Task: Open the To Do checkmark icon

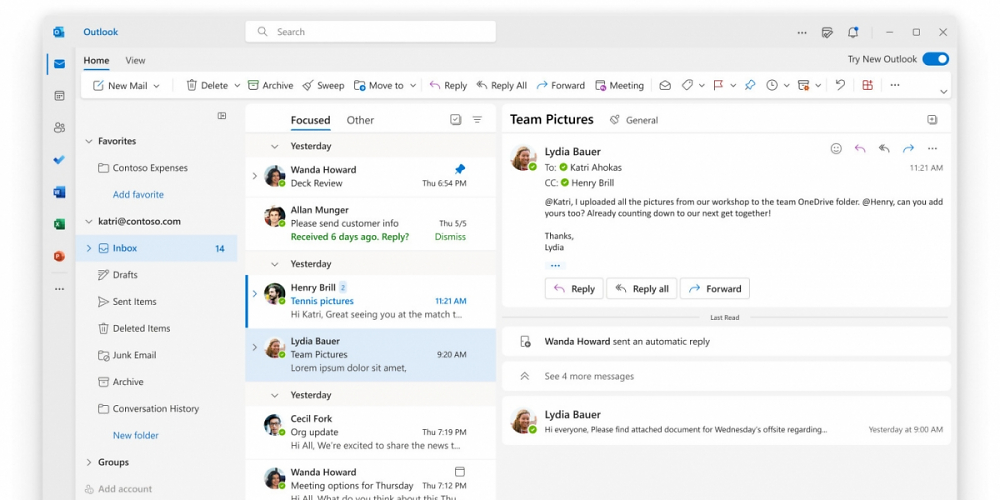Action: (59, 159)
